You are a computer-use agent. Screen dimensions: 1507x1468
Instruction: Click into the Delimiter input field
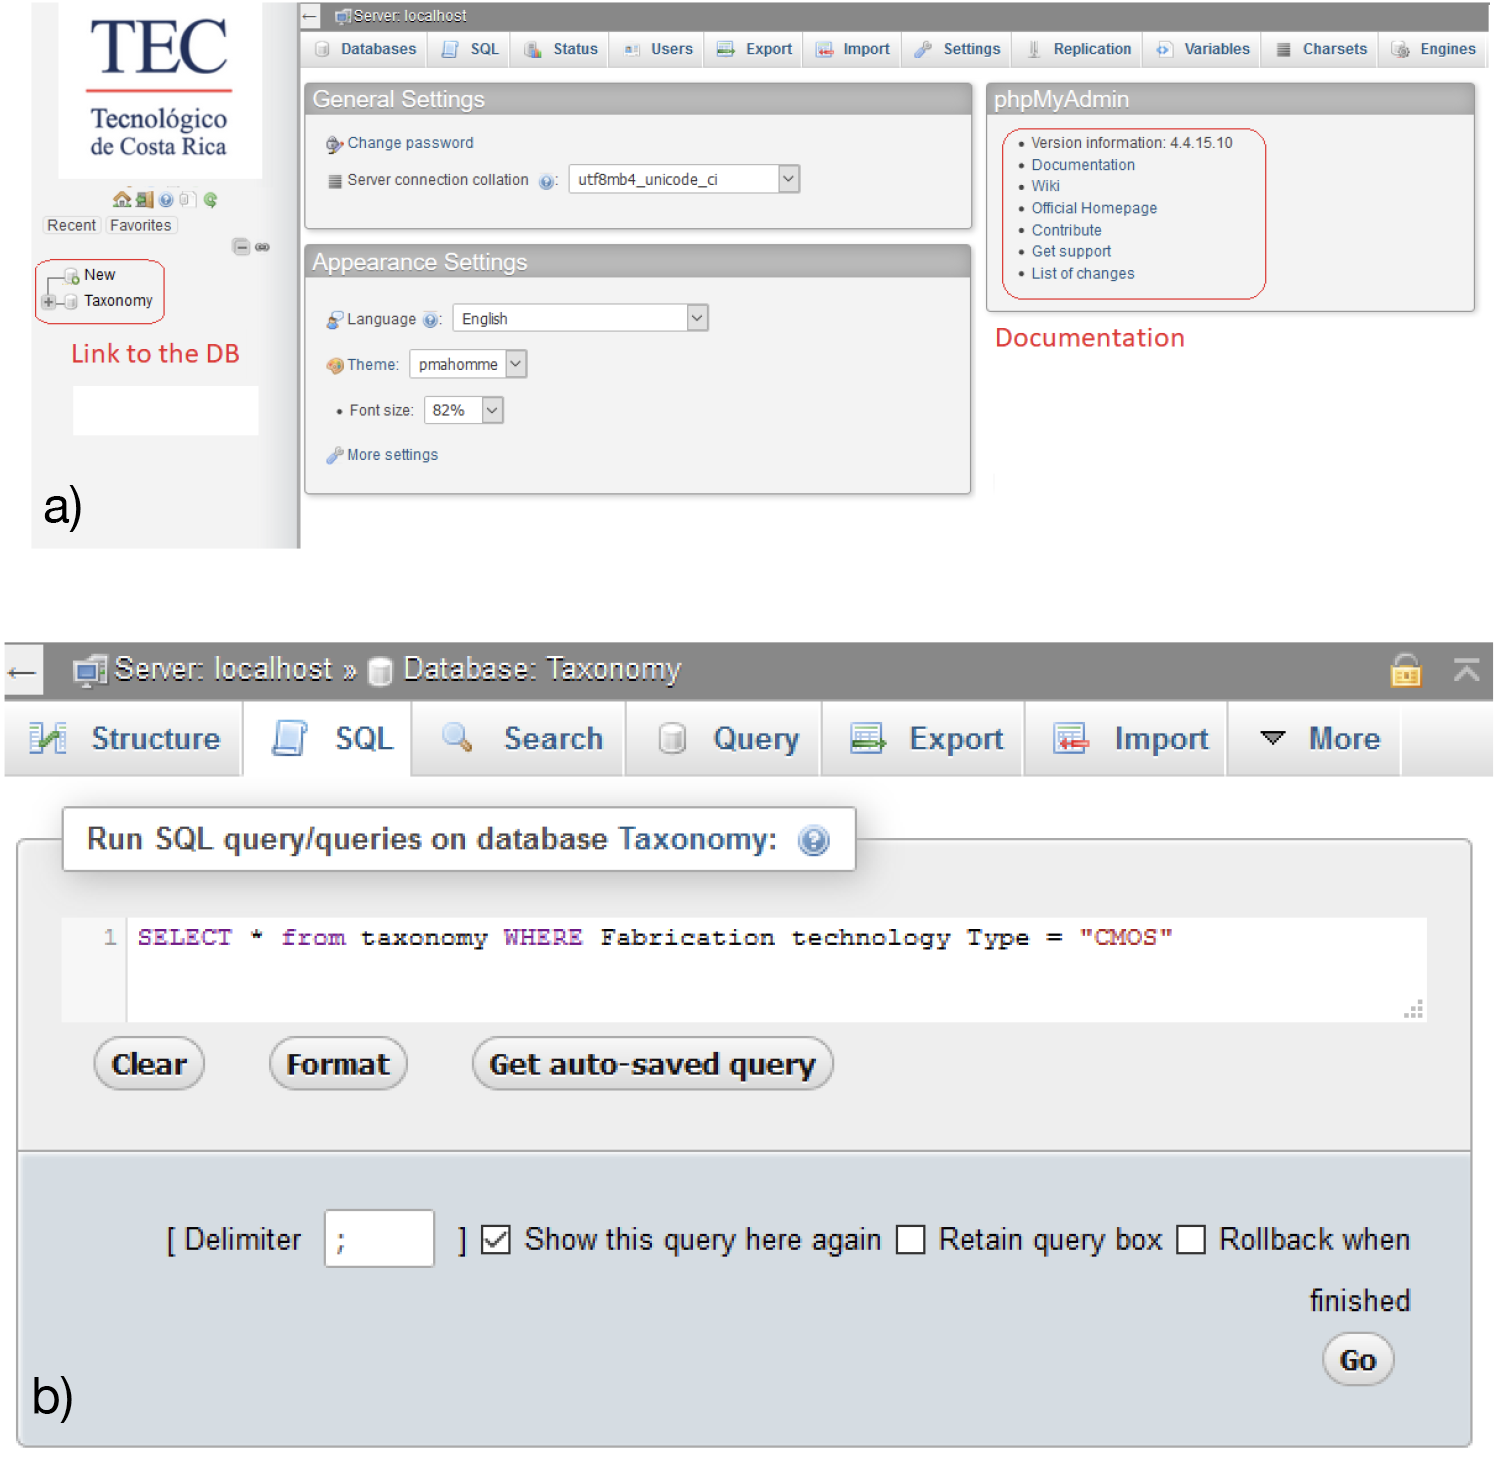379,1239
